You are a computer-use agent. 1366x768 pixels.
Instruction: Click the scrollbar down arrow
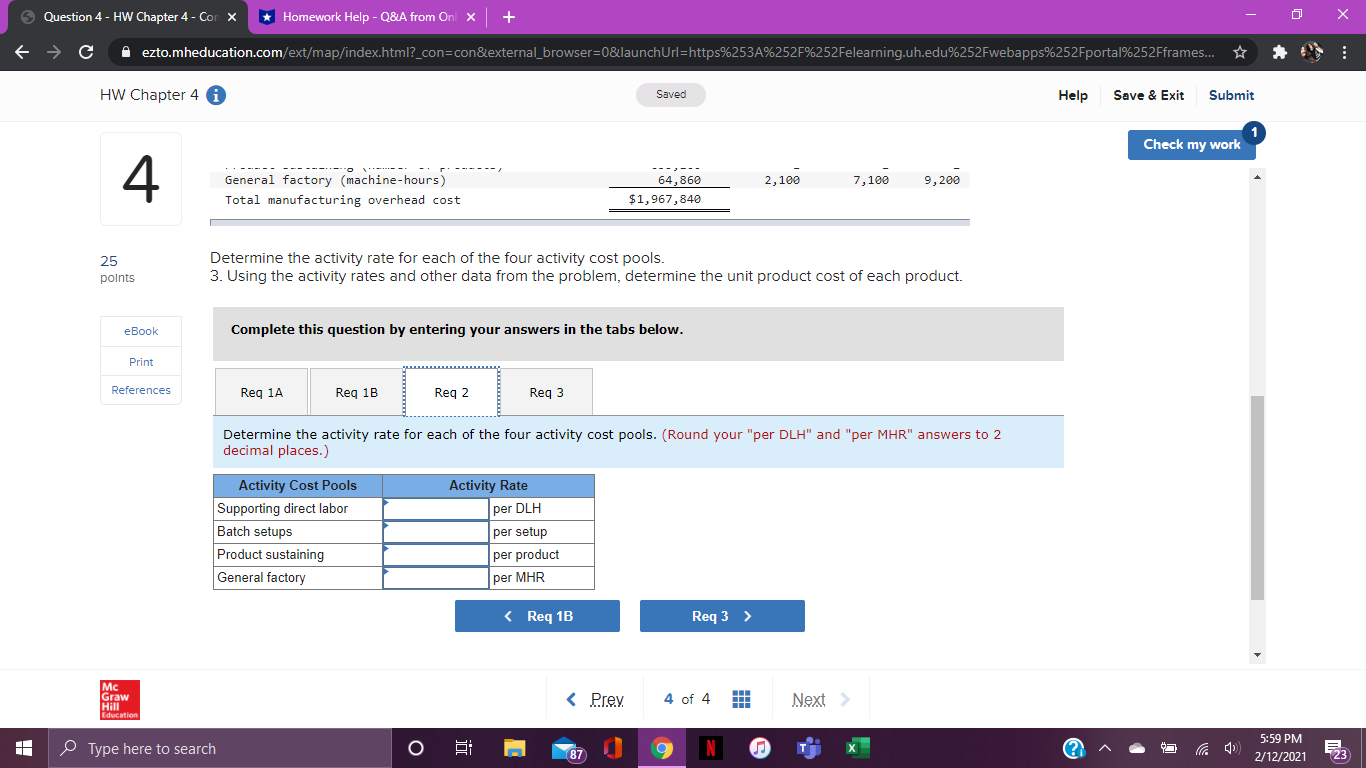(1258, 655)
